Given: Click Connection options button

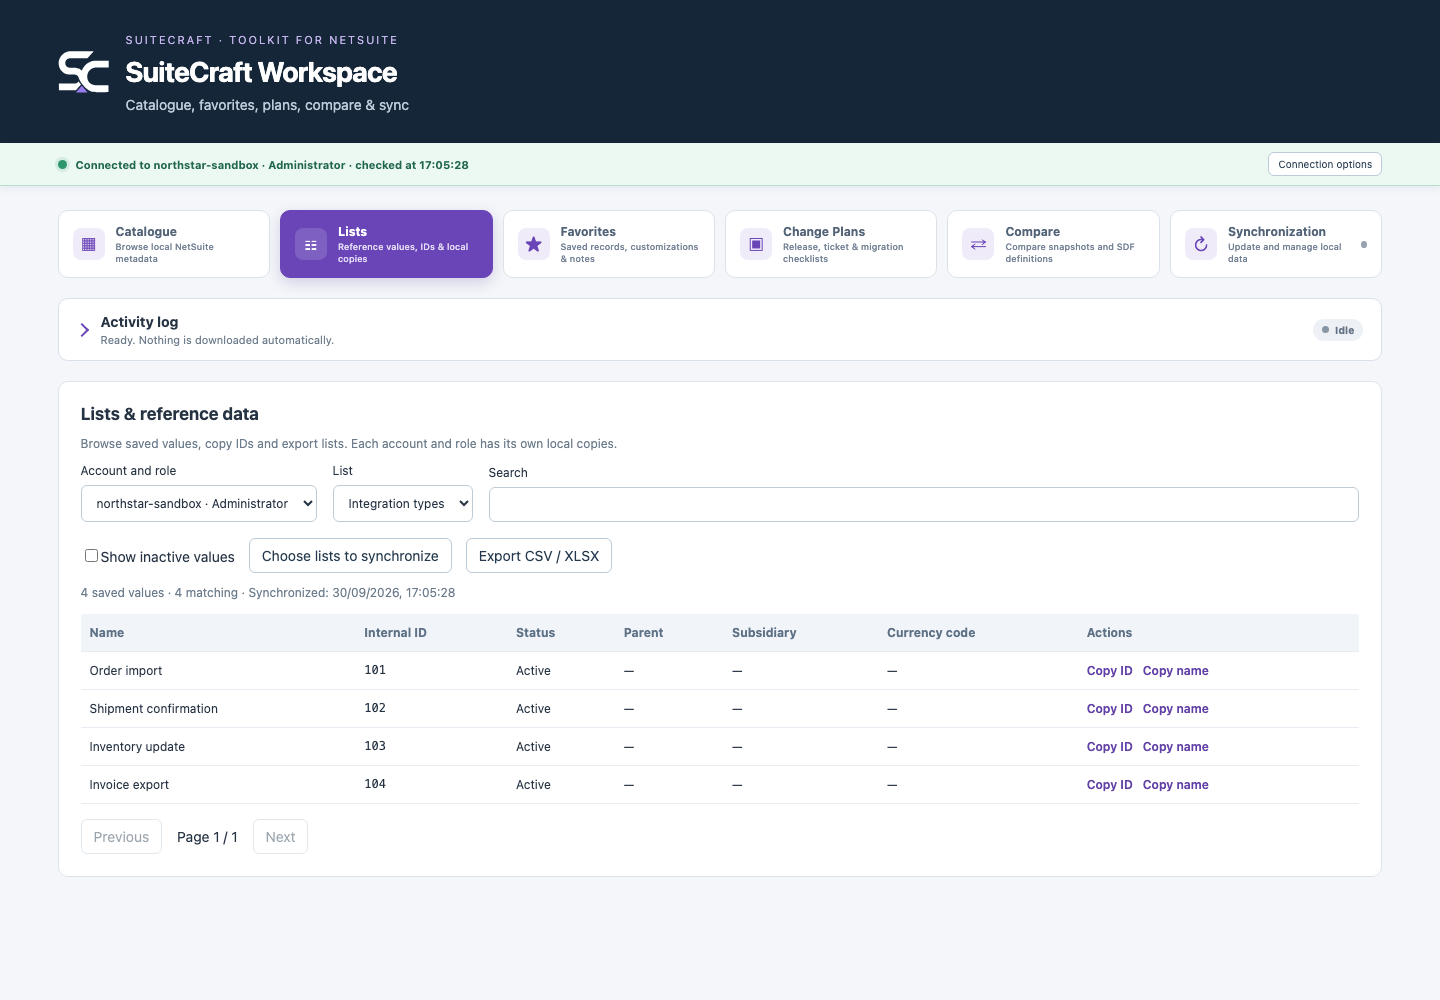Looking at the screenshot, I should 1325,164.
